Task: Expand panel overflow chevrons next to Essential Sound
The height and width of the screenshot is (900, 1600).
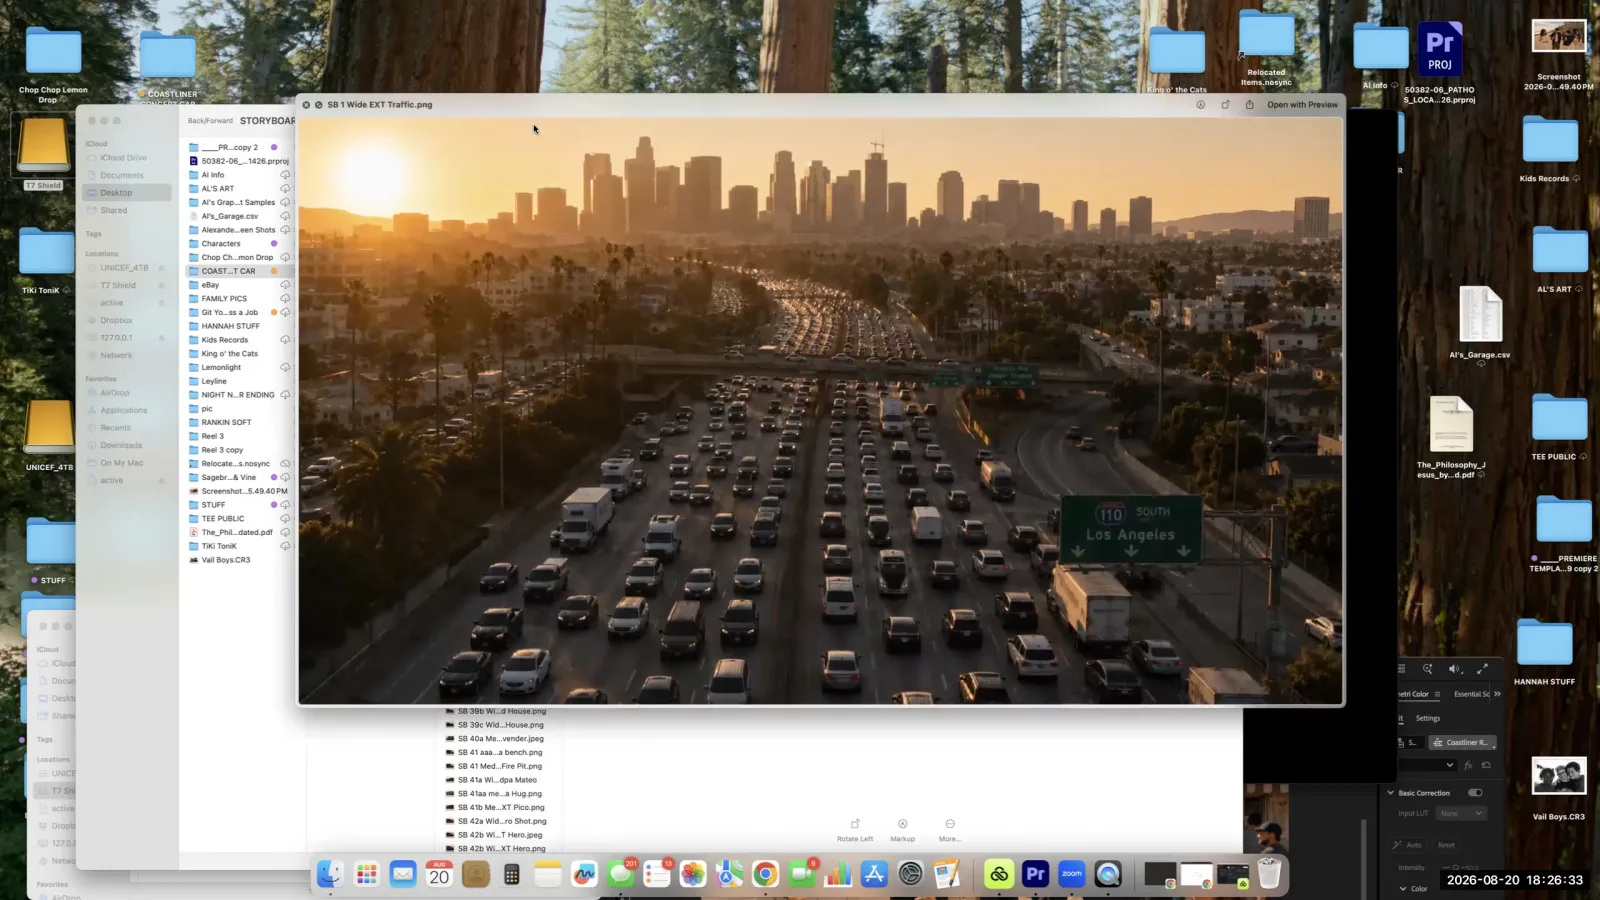Action: click(1497, 694)
